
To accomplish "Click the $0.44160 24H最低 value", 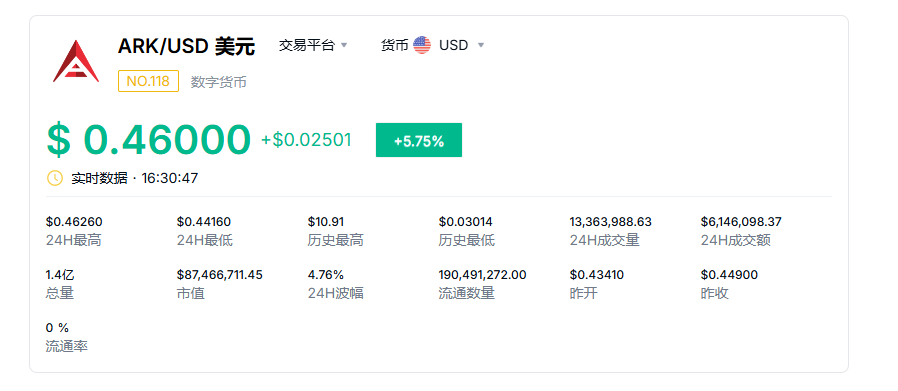I will [204, 222].
